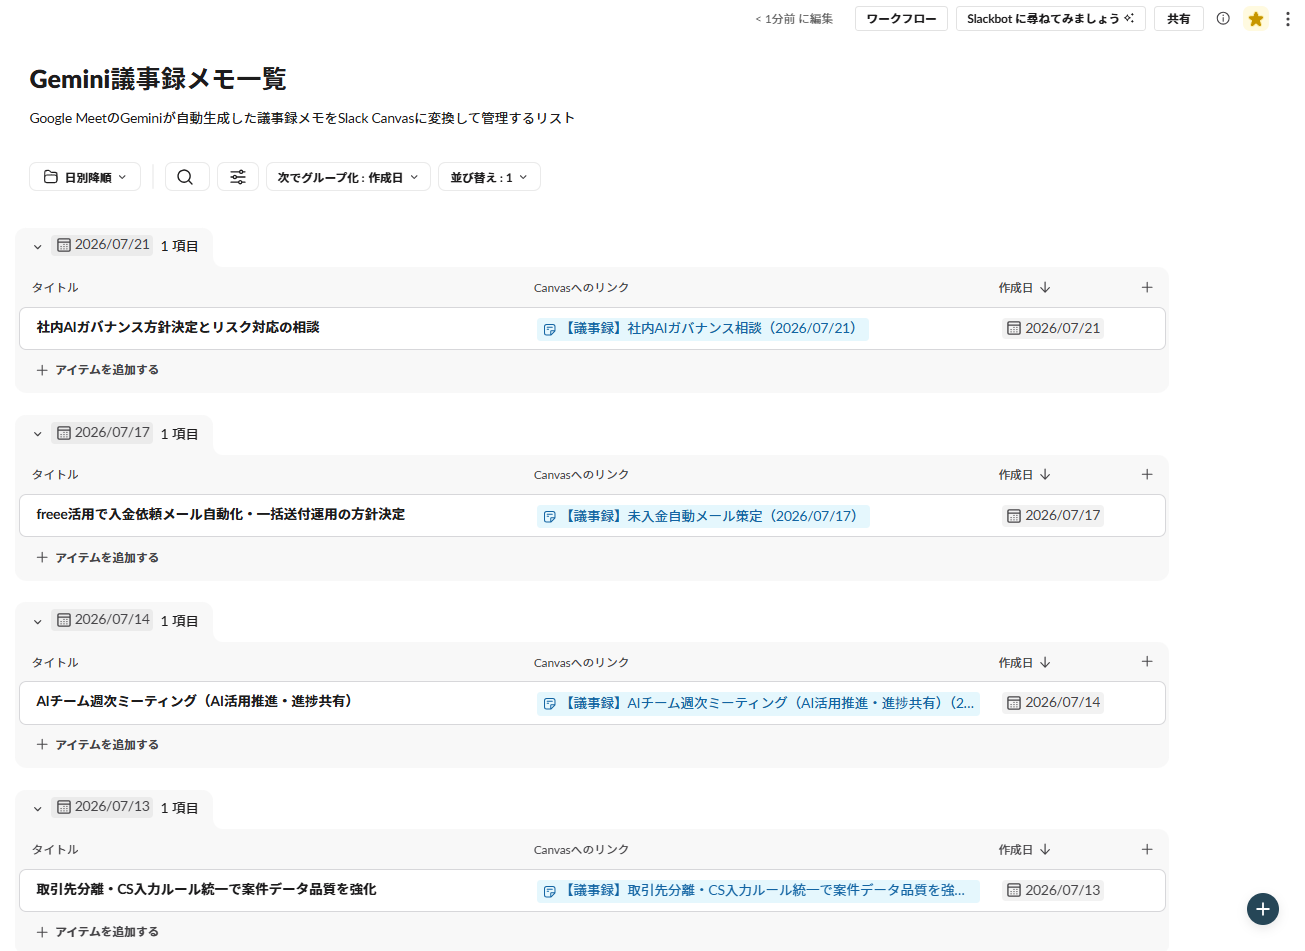Add a column in the 2026/07/17 group
Screen dimensions: 1305x951
click(x=1147, y=474)
